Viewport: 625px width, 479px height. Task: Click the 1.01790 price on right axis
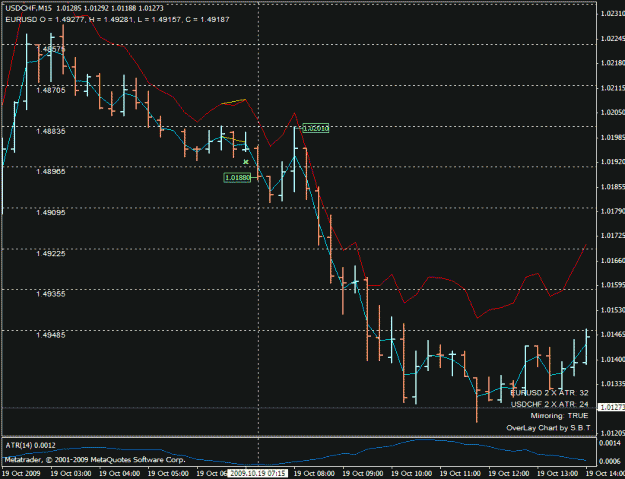coord(613,212)
